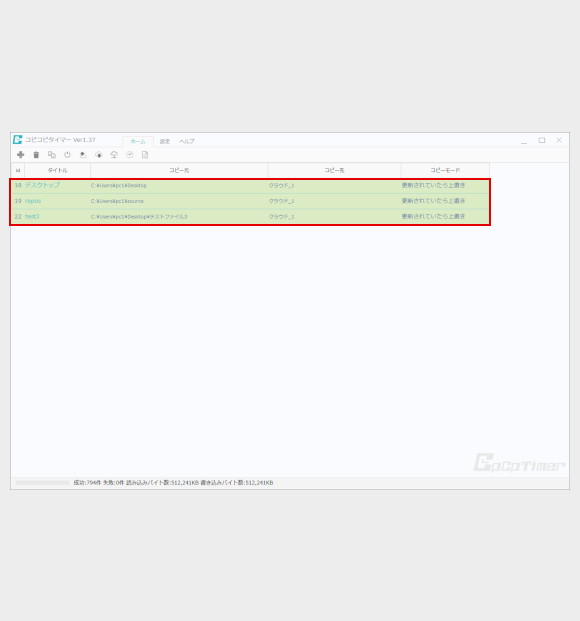
Task: Click the document log icon
Action: [145, 155]
